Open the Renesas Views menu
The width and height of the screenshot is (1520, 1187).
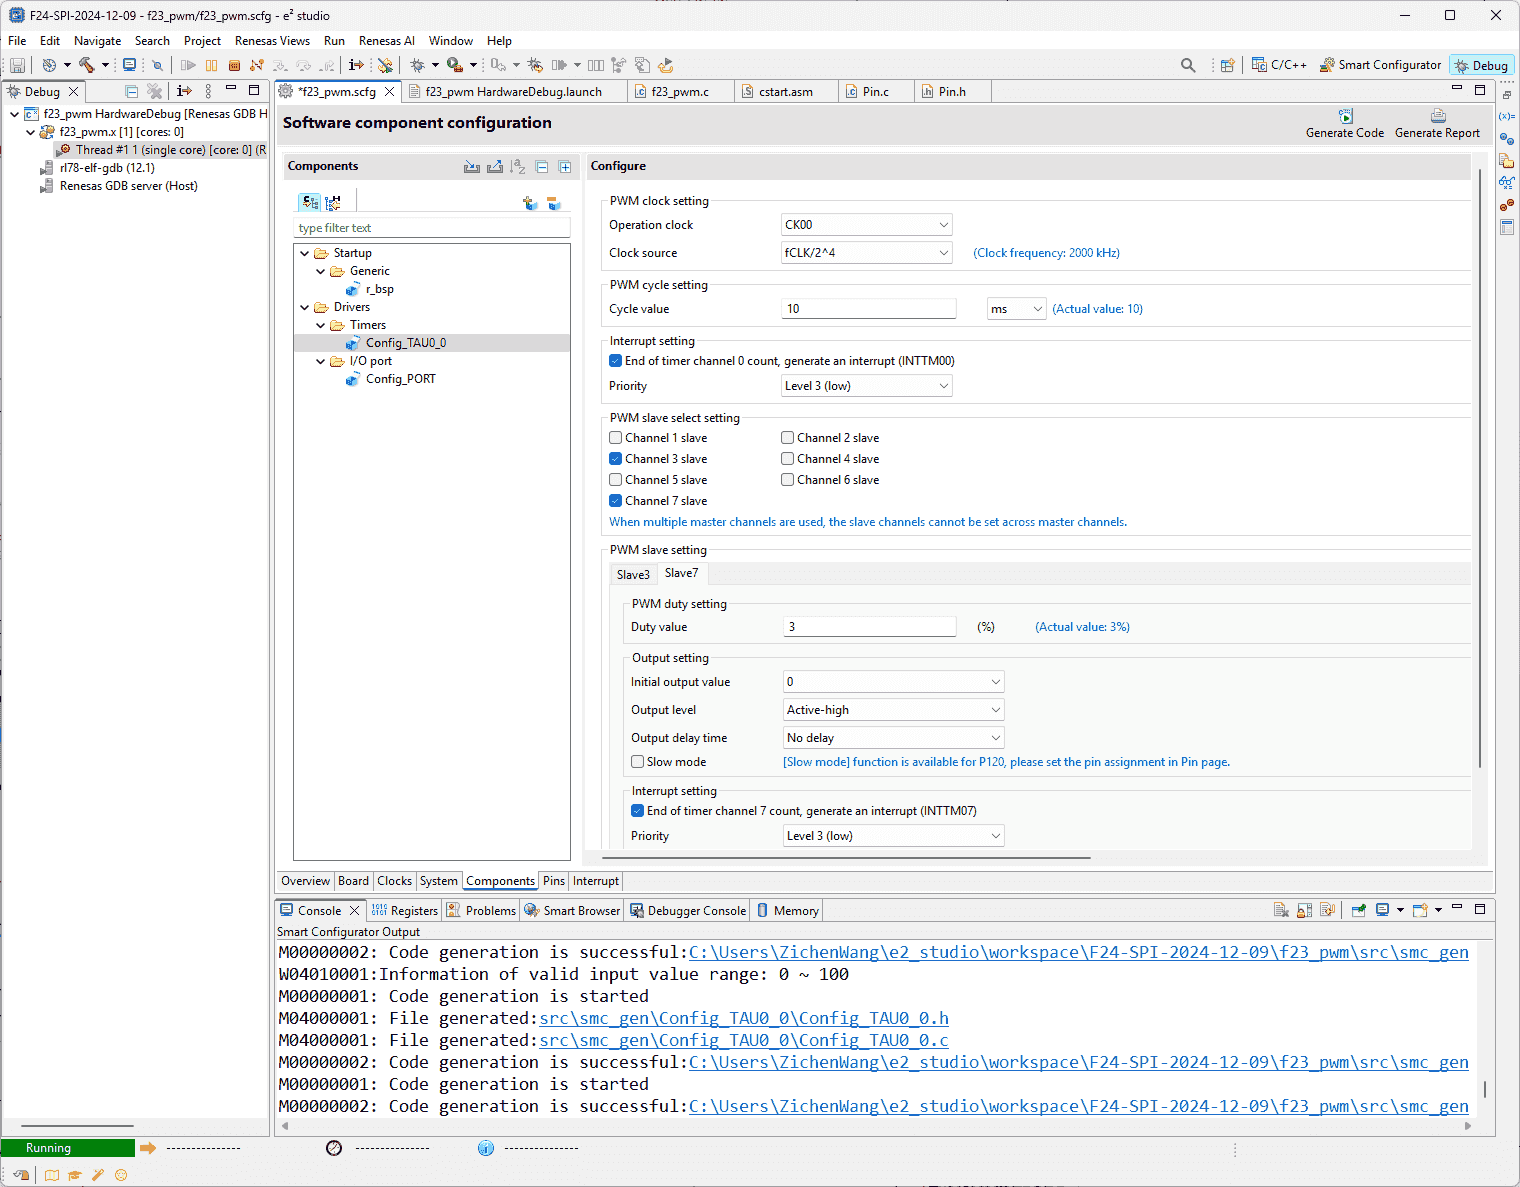tap(272, 41)
